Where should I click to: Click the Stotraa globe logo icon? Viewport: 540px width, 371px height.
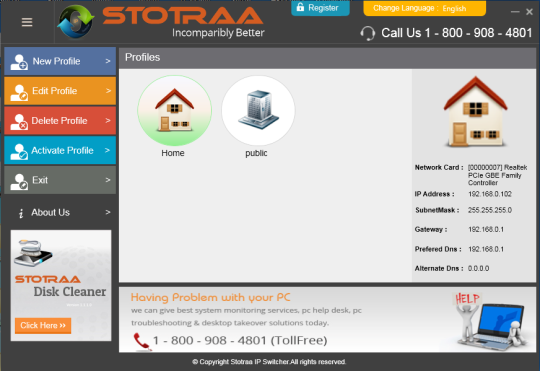tap(76, 22)
